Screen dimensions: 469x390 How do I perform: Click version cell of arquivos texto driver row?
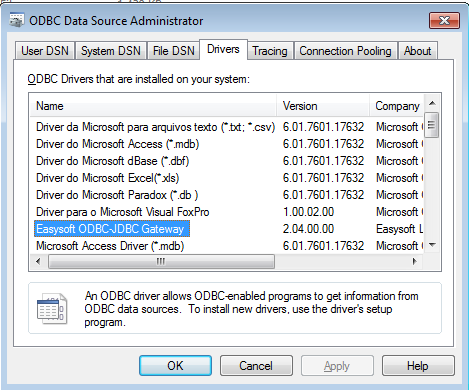click(x=323, y=127)
